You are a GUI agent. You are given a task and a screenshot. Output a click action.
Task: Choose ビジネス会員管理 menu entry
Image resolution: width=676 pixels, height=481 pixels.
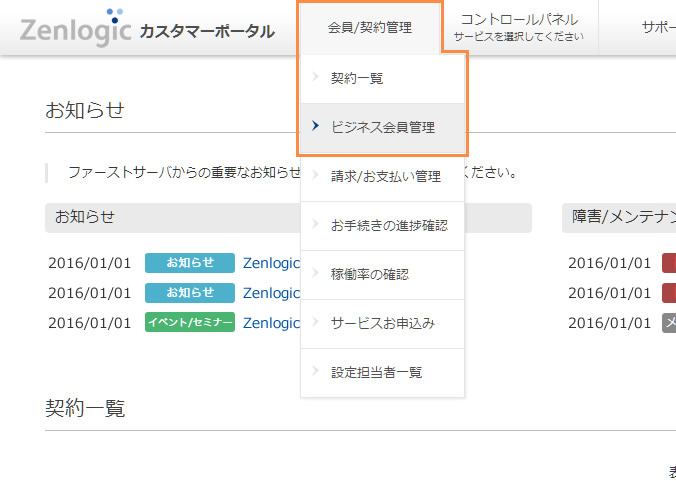[382, 127]
